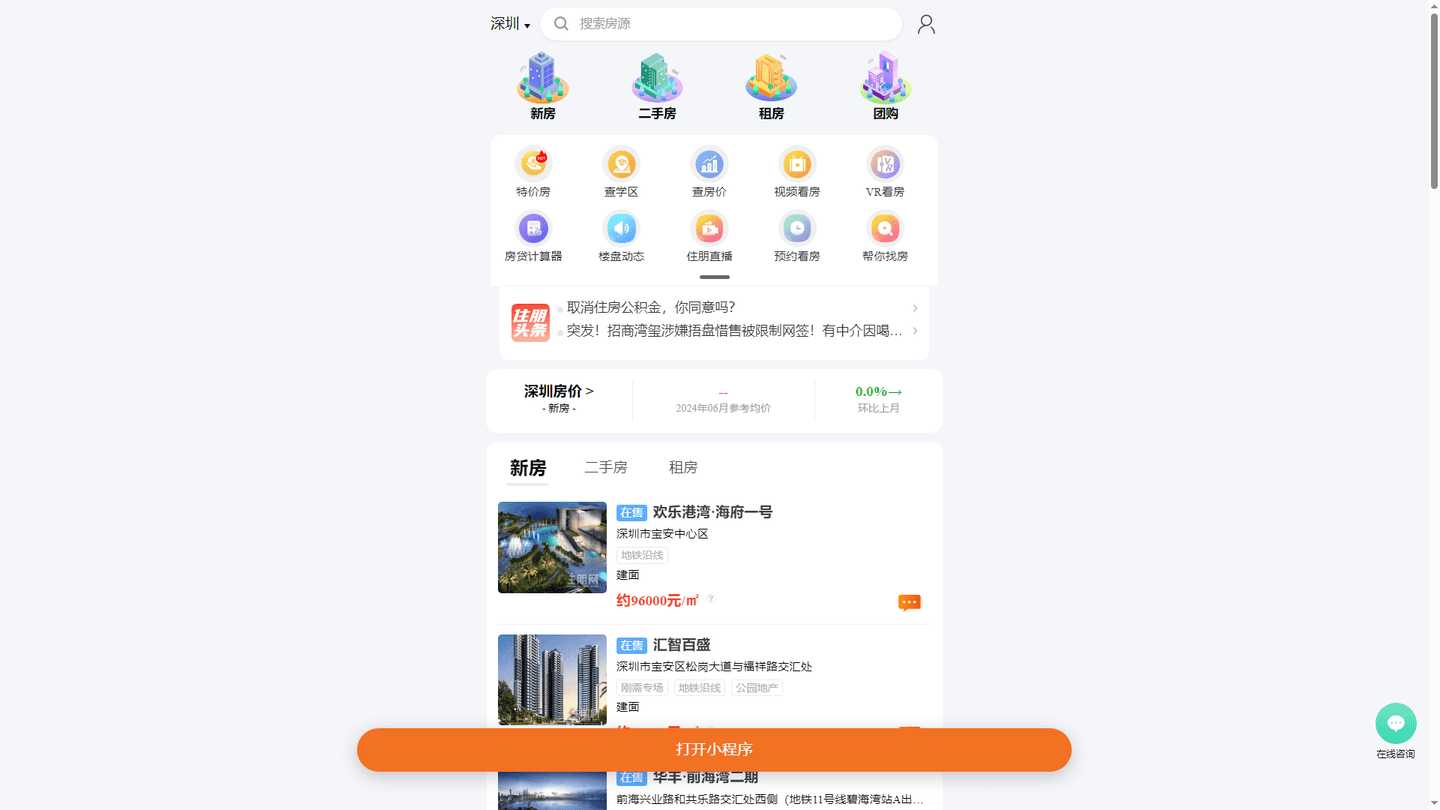Click price question-mark icon for 欢乐港湾·海府一号
This screenshot has height=810, width=1440.
click(711, 599)
